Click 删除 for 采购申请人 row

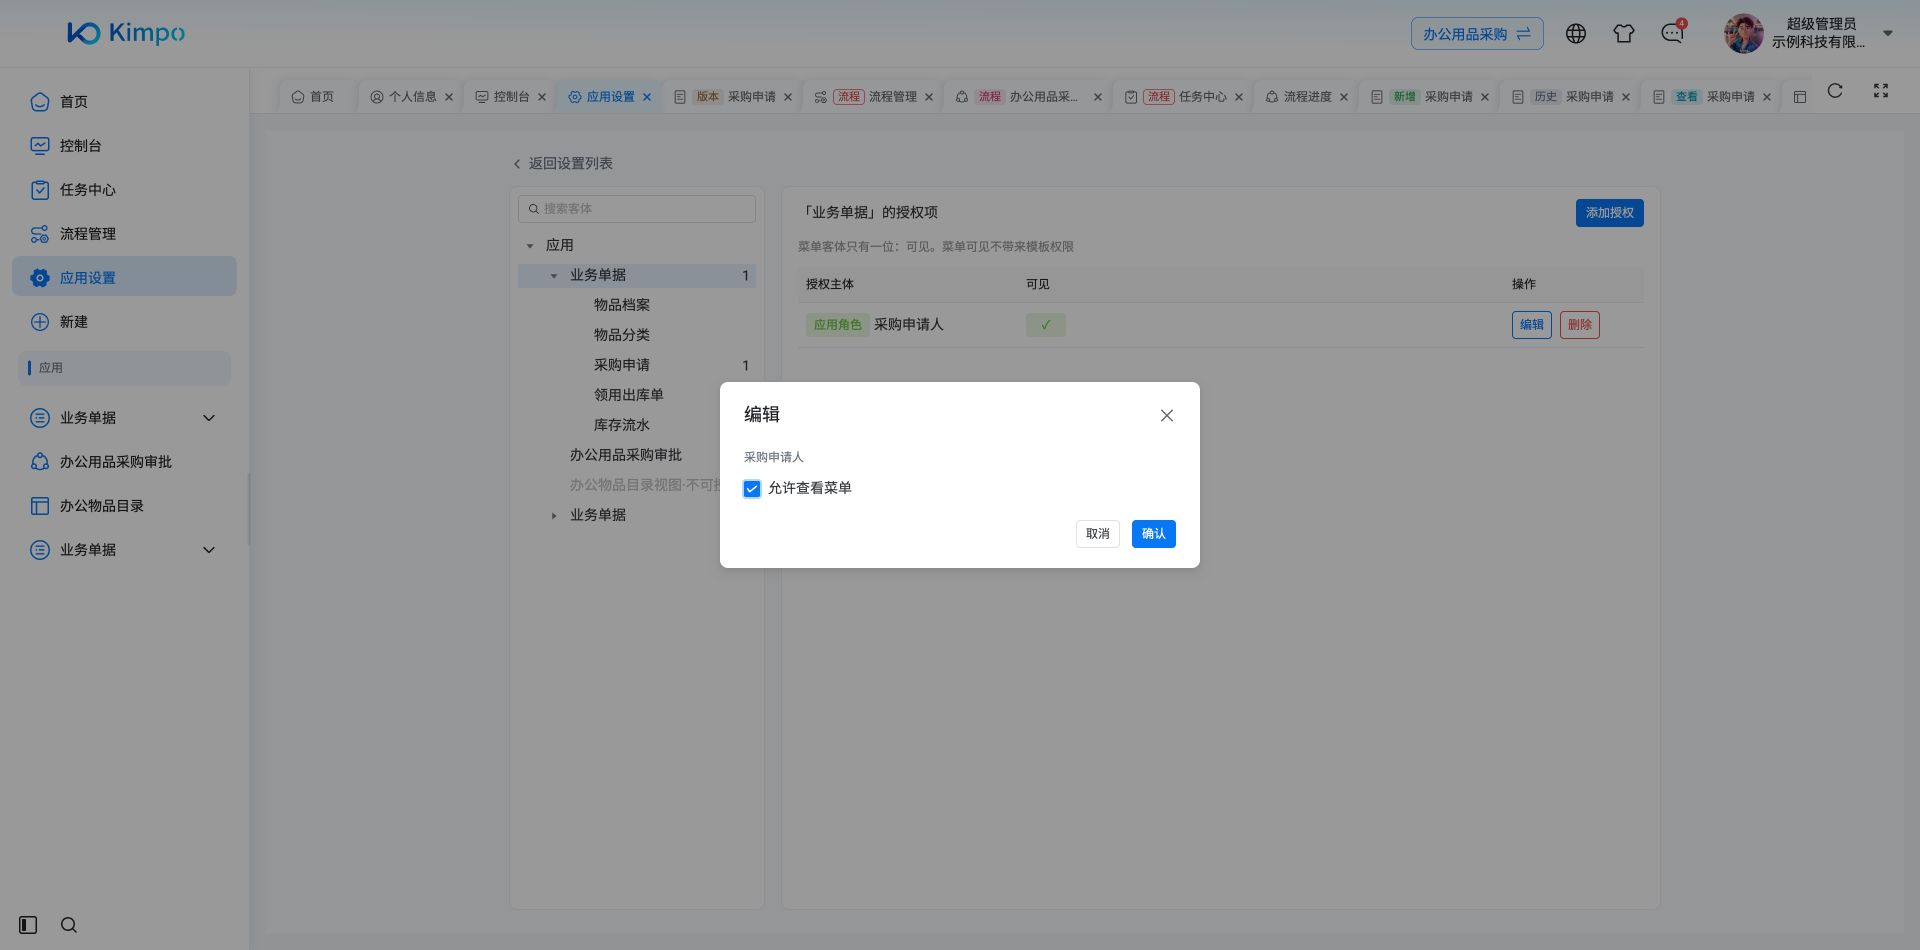[x=1580, y=325]
